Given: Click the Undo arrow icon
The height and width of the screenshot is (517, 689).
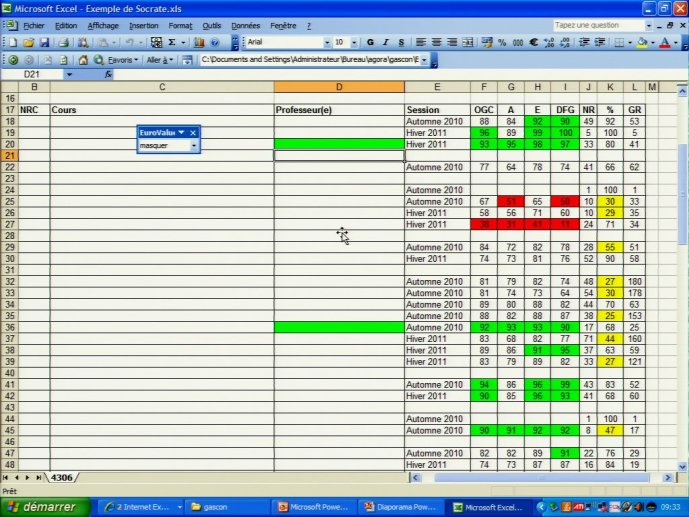Looking at the screenshot, I should (x=129, y=43).
